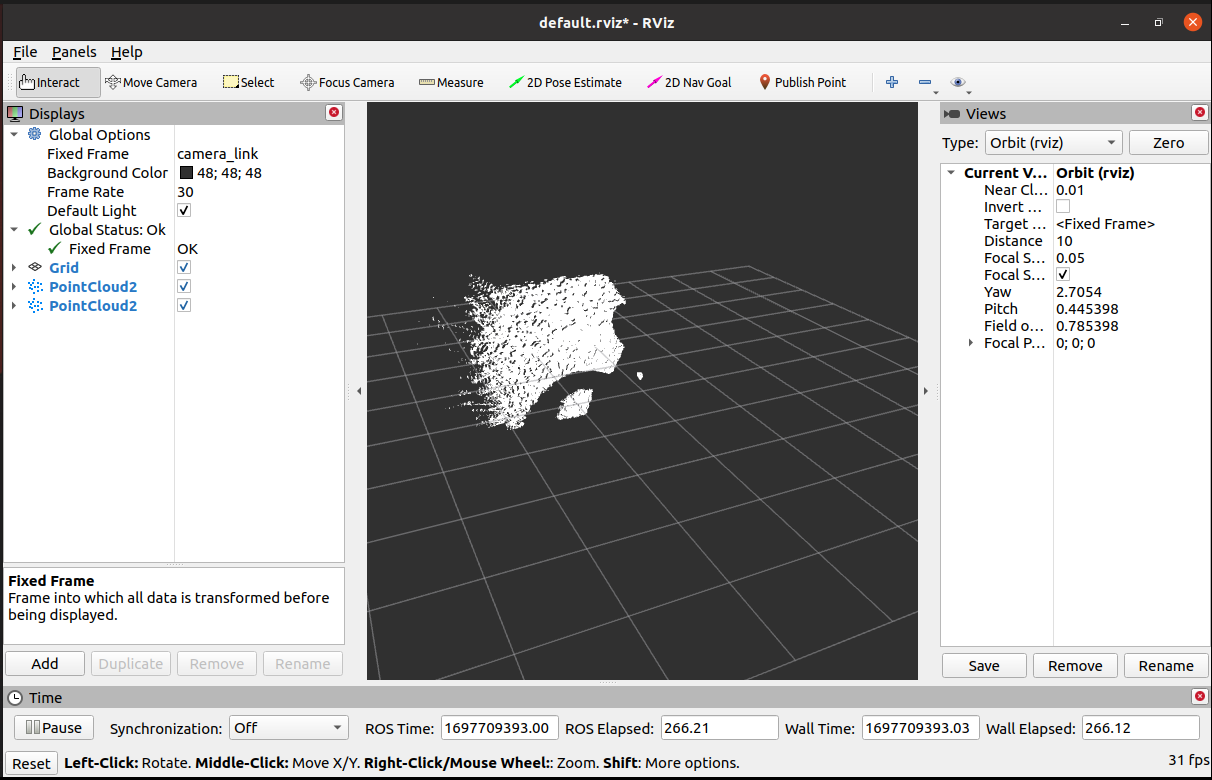Select the camera_link Fixed Frame value
Screen dimensions: 1212x780
218,153
